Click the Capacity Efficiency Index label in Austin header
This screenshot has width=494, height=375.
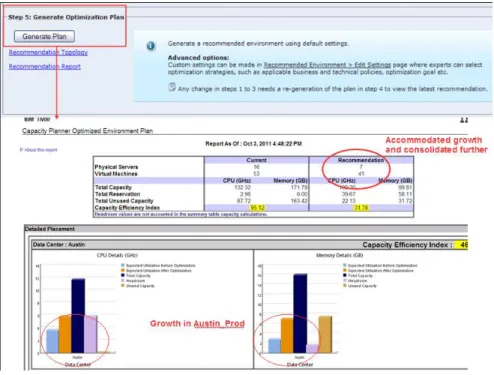(x=407, y=245)
